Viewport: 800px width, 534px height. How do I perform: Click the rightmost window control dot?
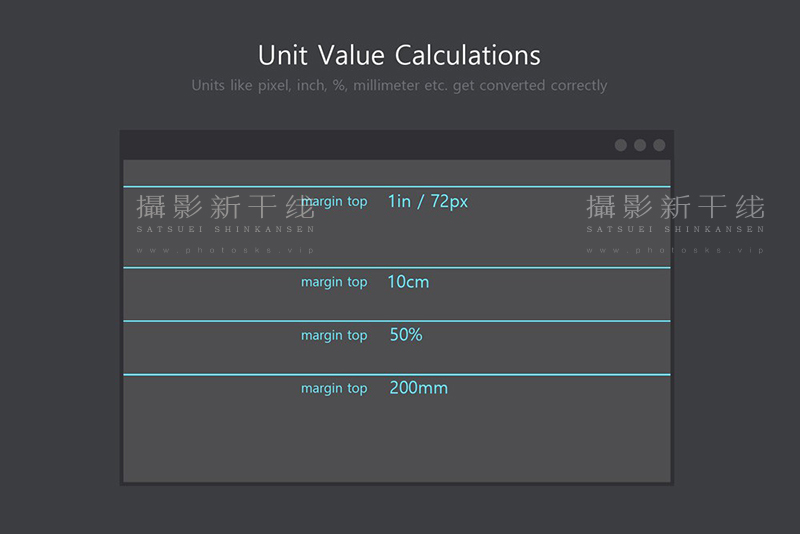(659, 145)
